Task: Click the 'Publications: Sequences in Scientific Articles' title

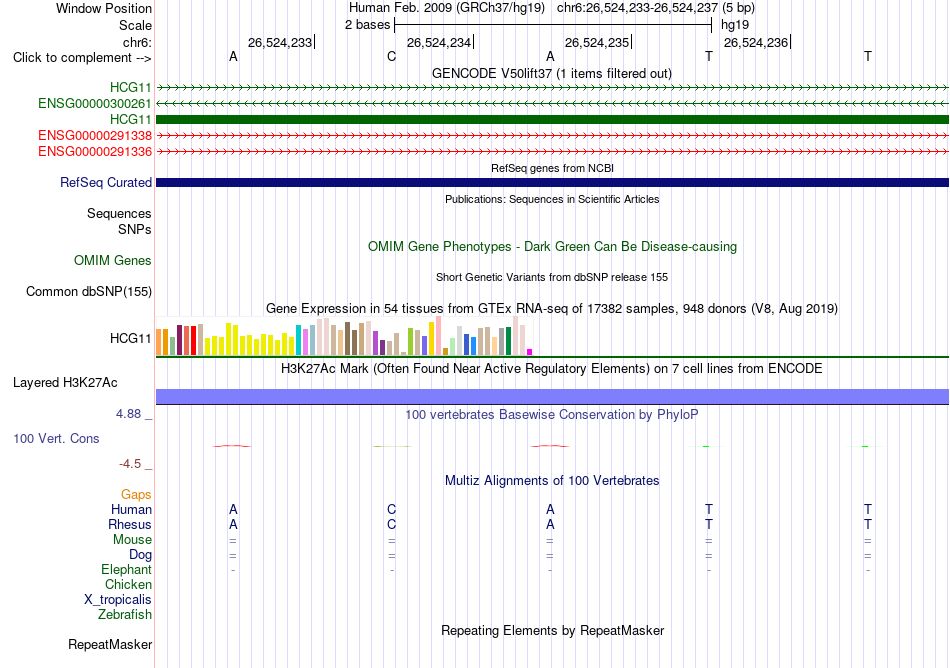Action: [552, 199]
